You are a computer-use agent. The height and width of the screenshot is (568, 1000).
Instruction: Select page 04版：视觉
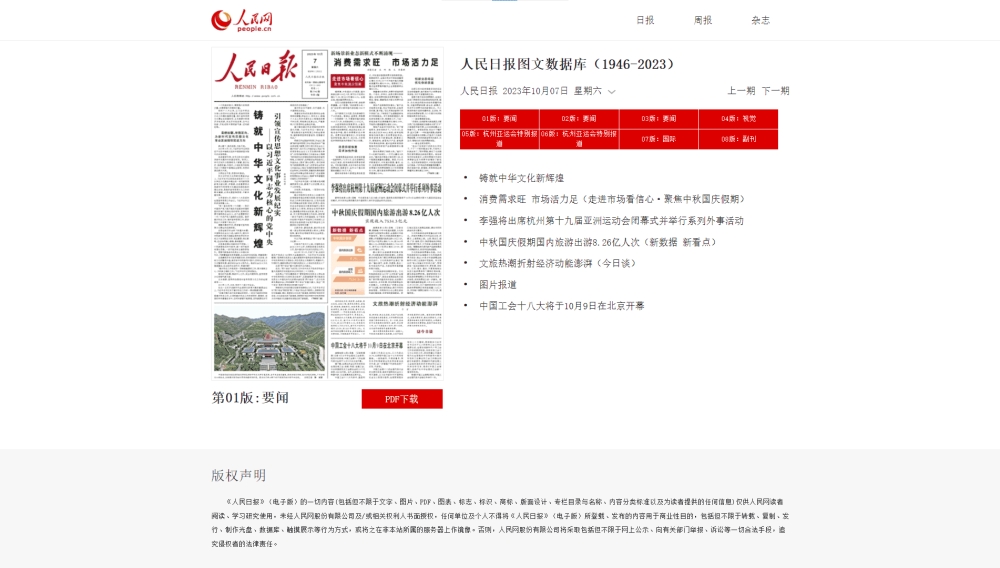tap(739, 119)
